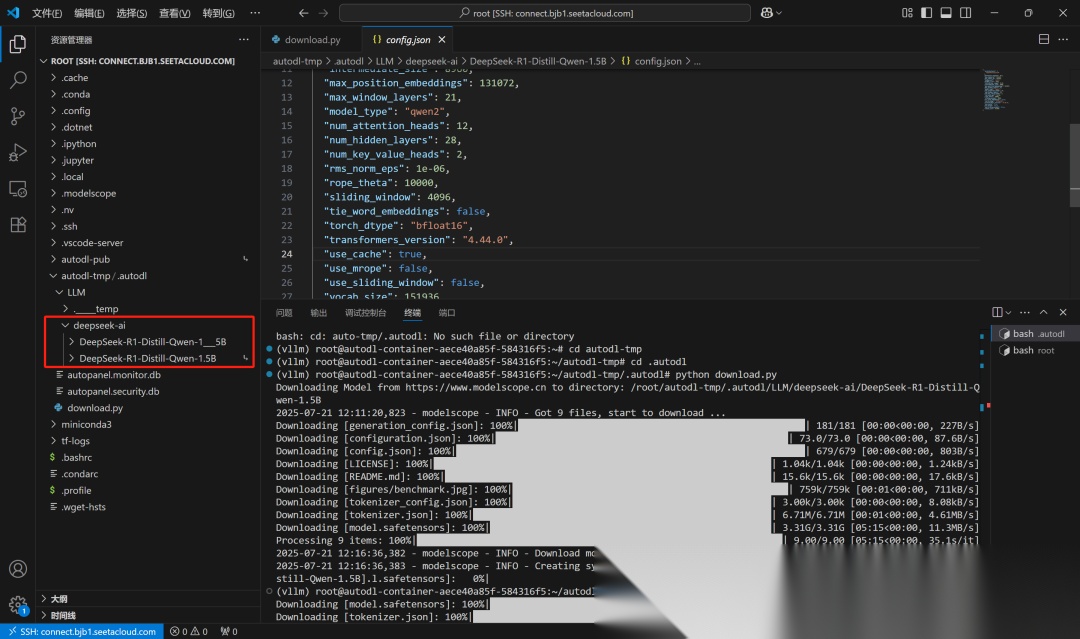Open Run and Debug view
This screenshot has width=1080, height=639.
pos(18,152)
